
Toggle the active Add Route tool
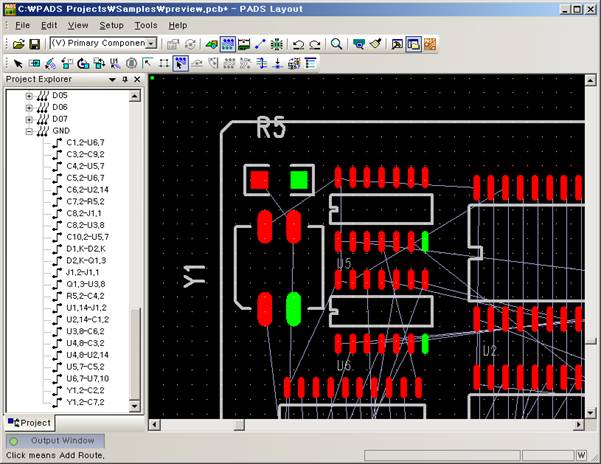[181, 63]
